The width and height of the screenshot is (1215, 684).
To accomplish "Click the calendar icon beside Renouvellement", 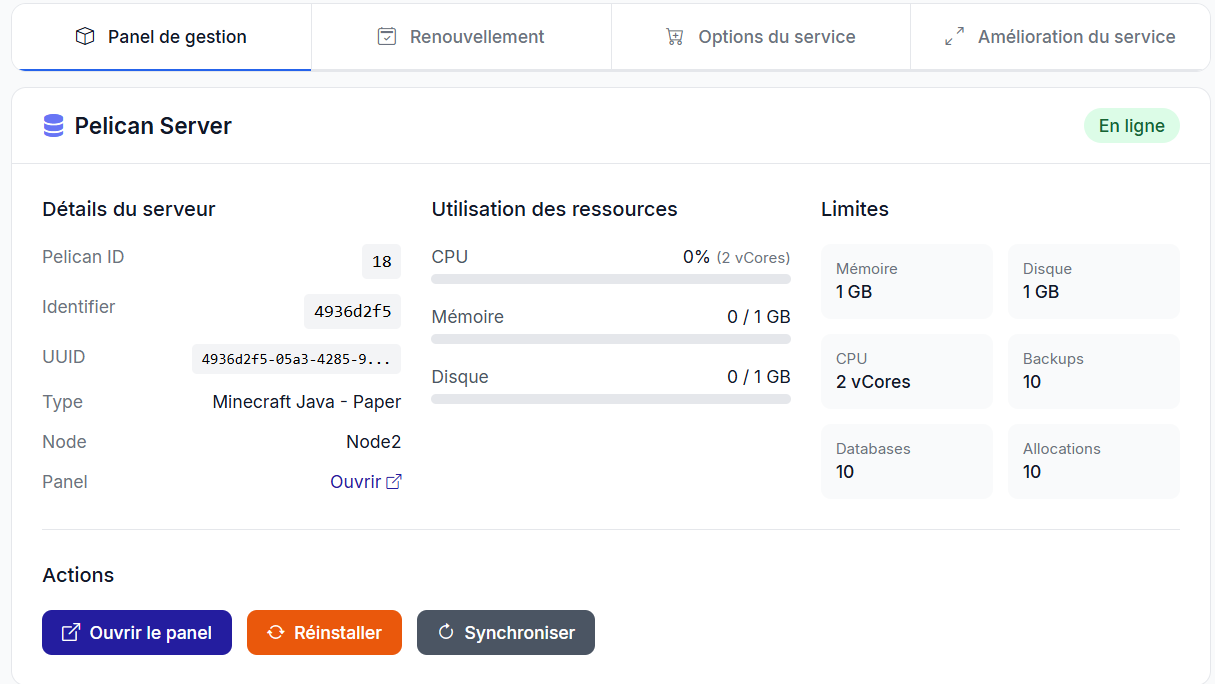I will point(387,37).
